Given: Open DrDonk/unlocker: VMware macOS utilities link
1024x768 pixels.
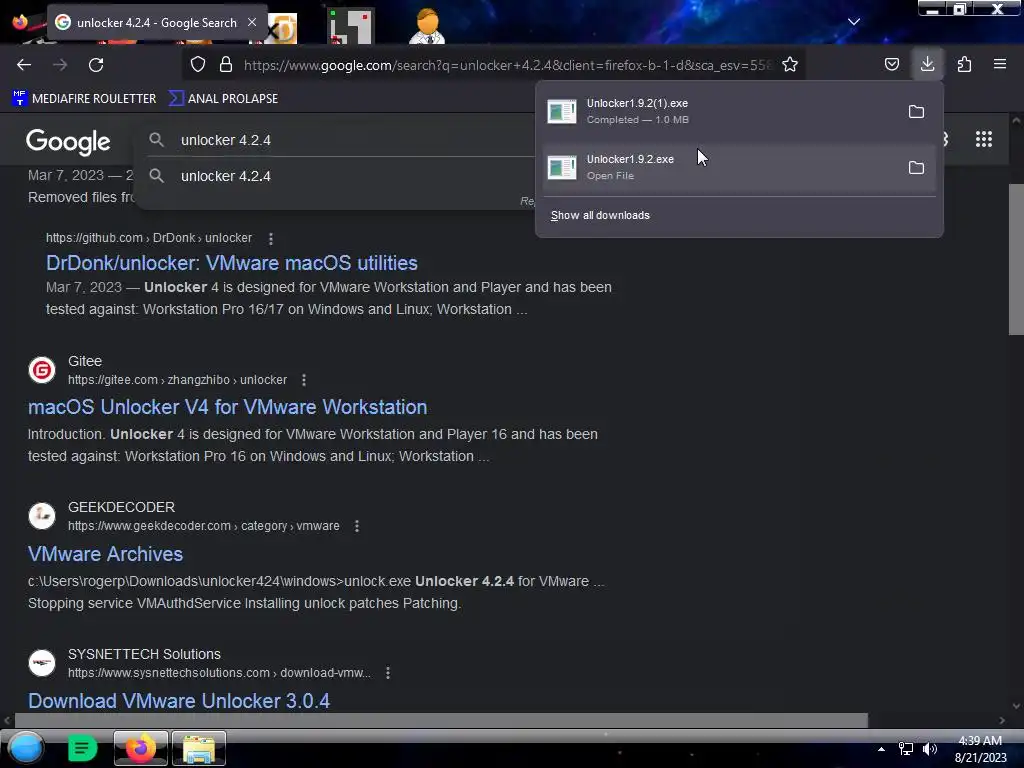Looking at the screenshot, I should [232, 263].
